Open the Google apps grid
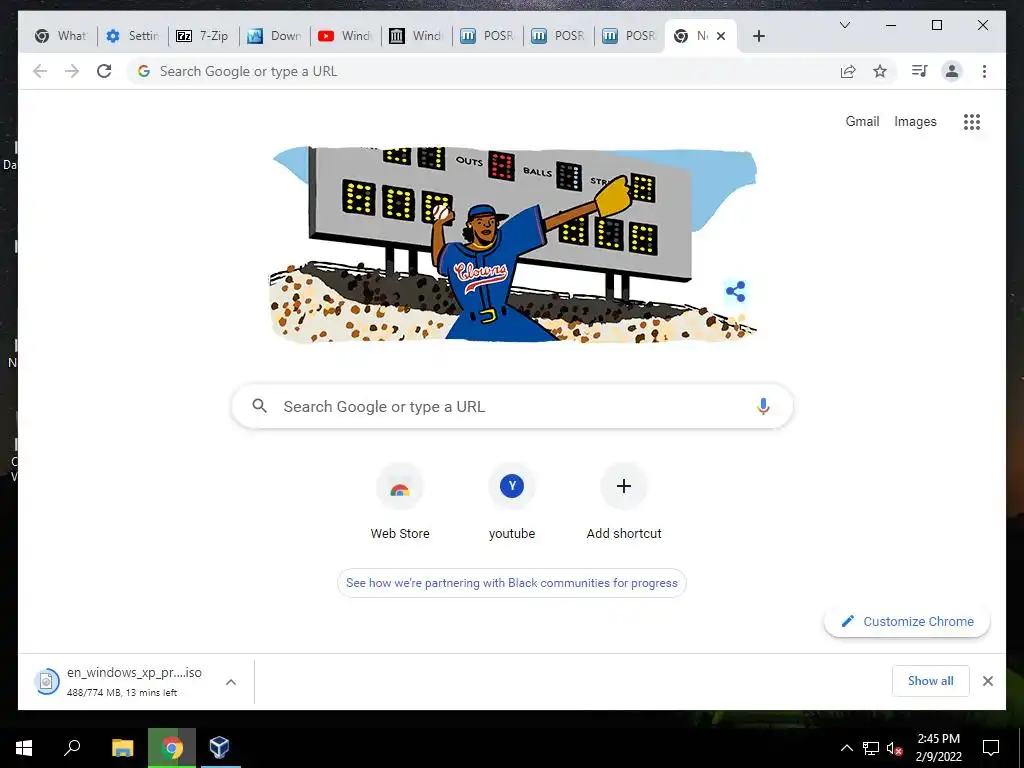This screenshot has width=1024, height=768. click(x=972, y=121)
